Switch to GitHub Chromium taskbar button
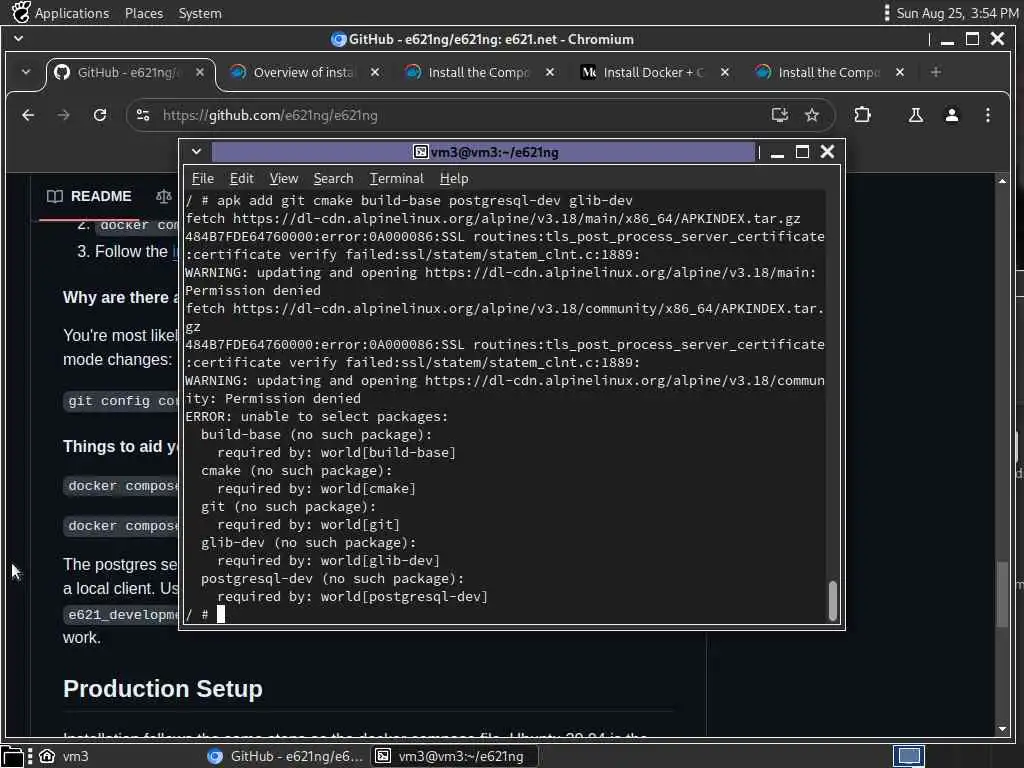 285,756
